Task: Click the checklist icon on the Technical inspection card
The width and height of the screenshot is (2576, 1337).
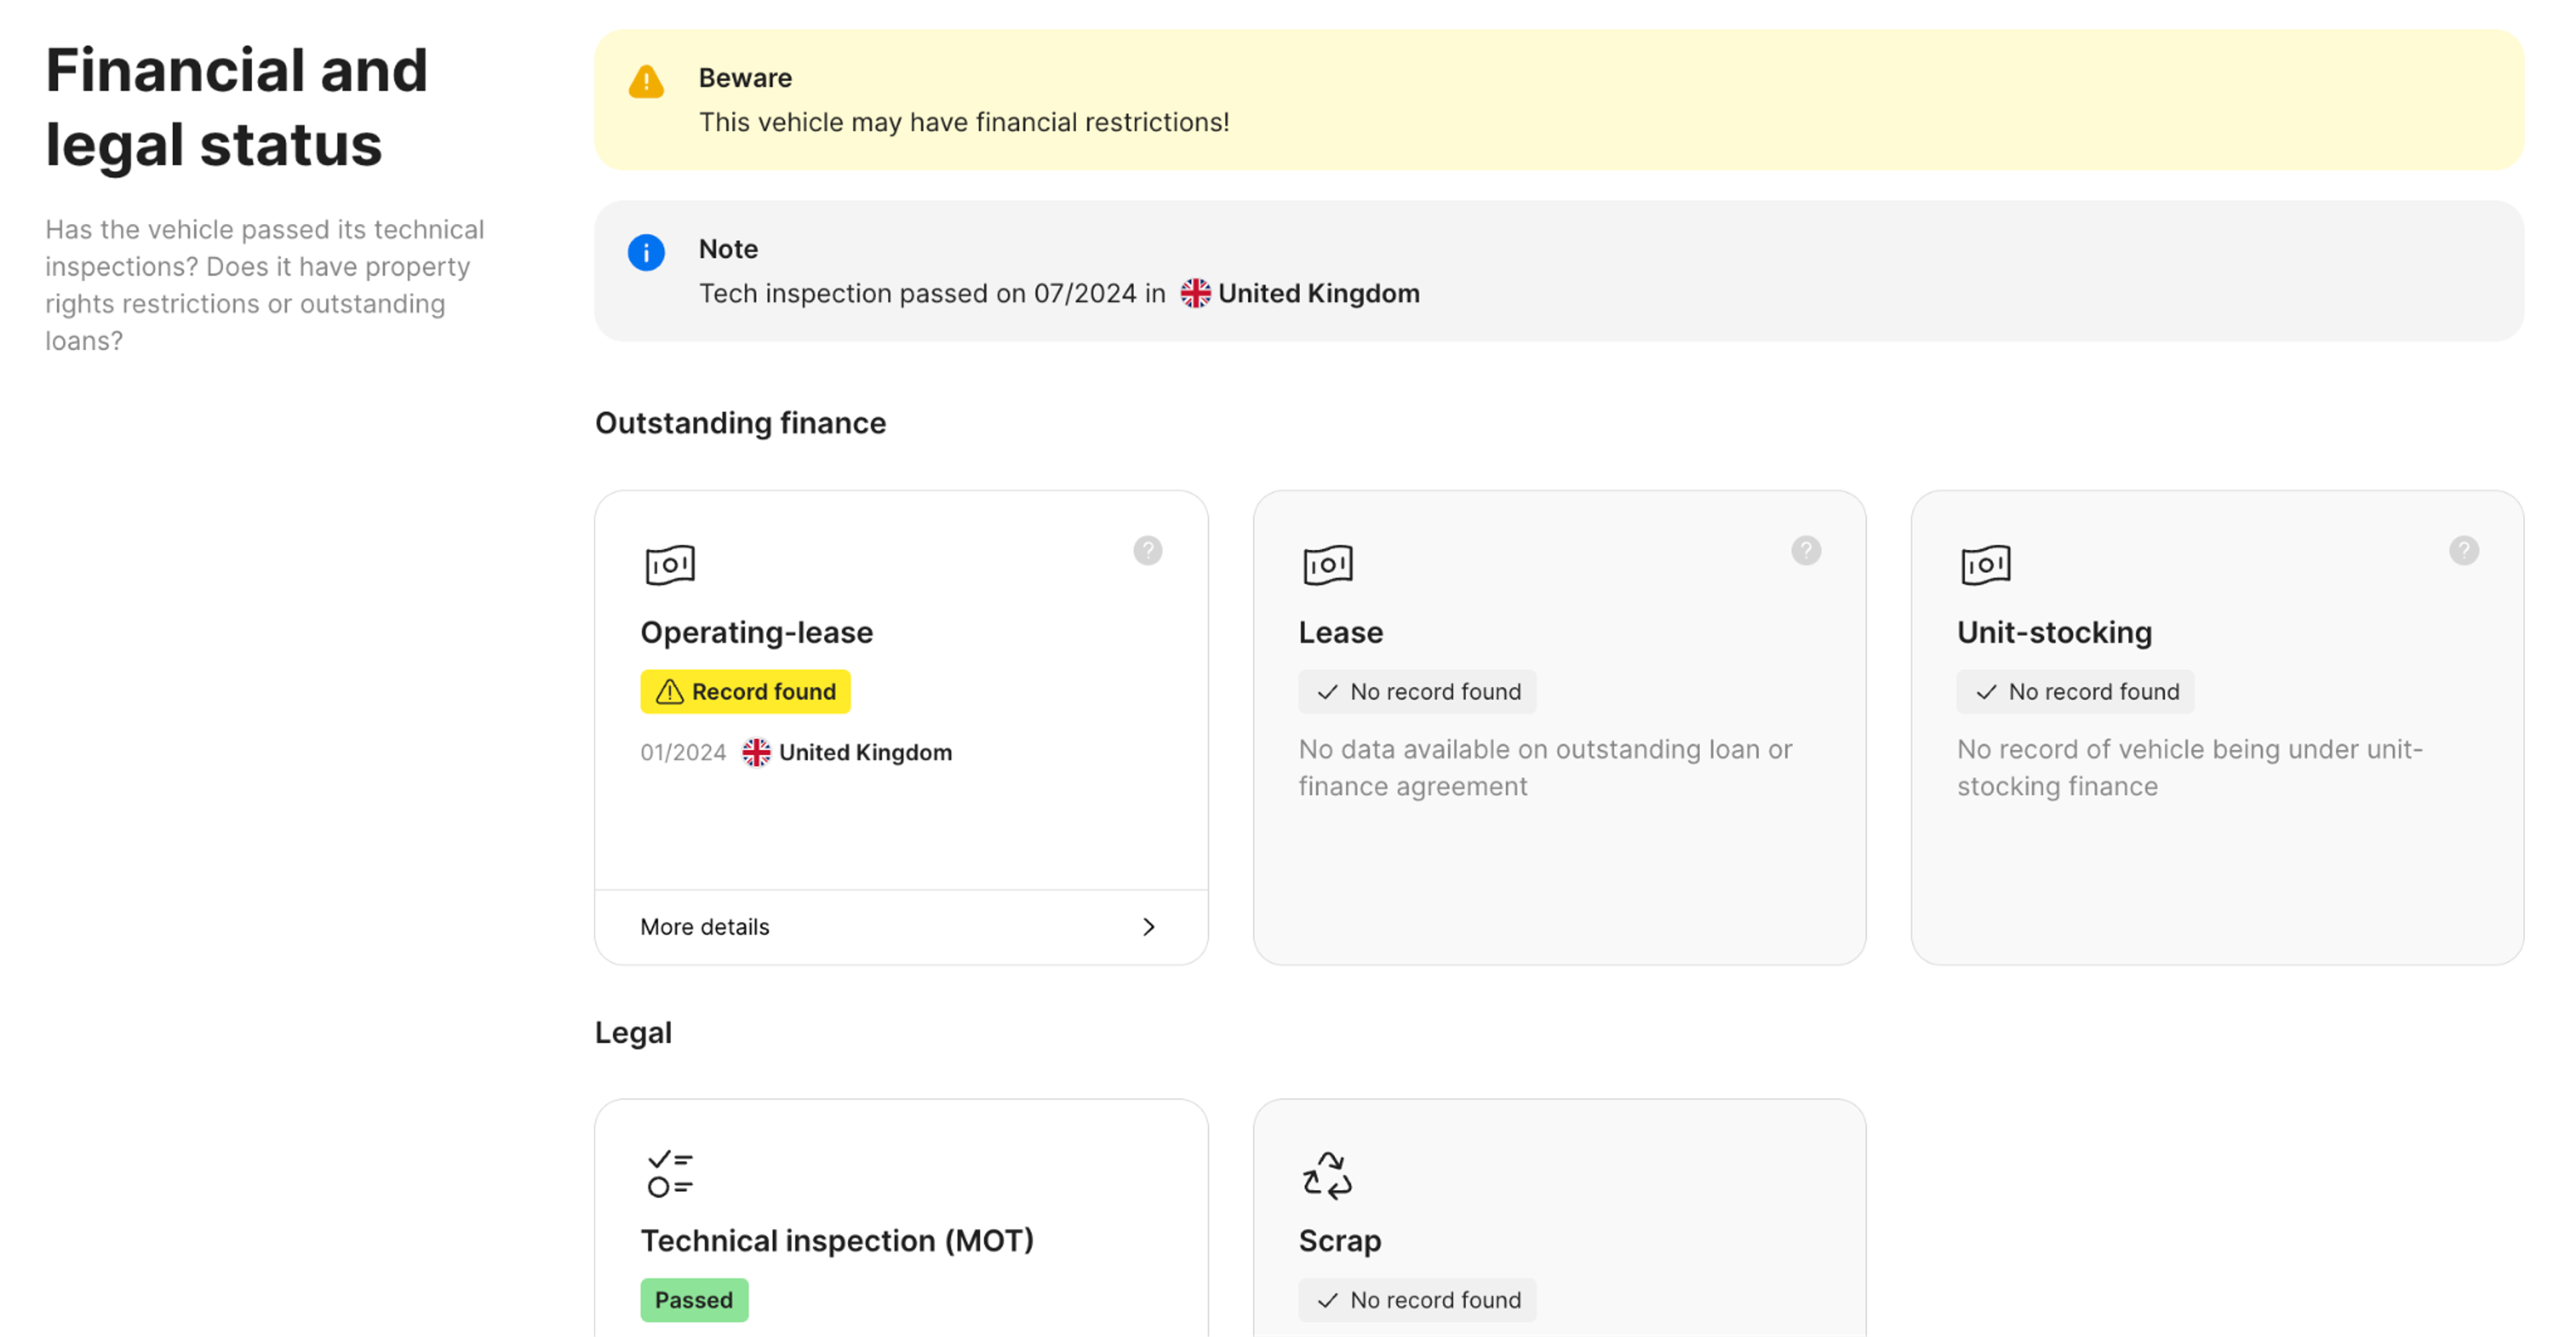Action: click(670, 1174)
